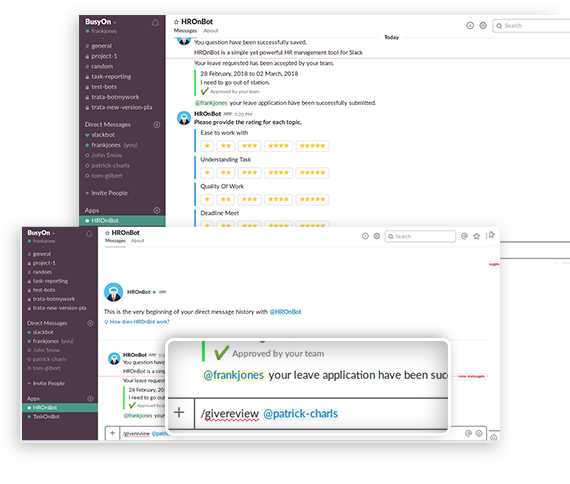Image resolution: width=570 pixels, height=484 pixels.
Task: Rate Quality Of Work four stars
Action: coord(278,199)
